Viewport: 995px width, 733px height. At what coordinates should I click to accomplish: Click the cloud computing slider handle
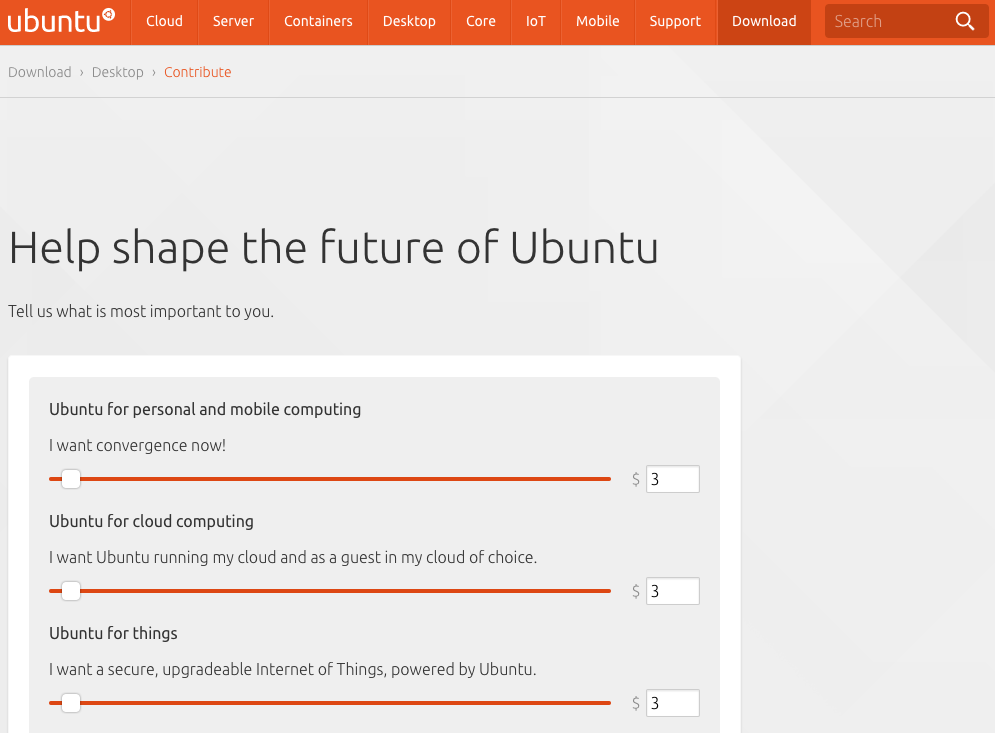point(71,591)
